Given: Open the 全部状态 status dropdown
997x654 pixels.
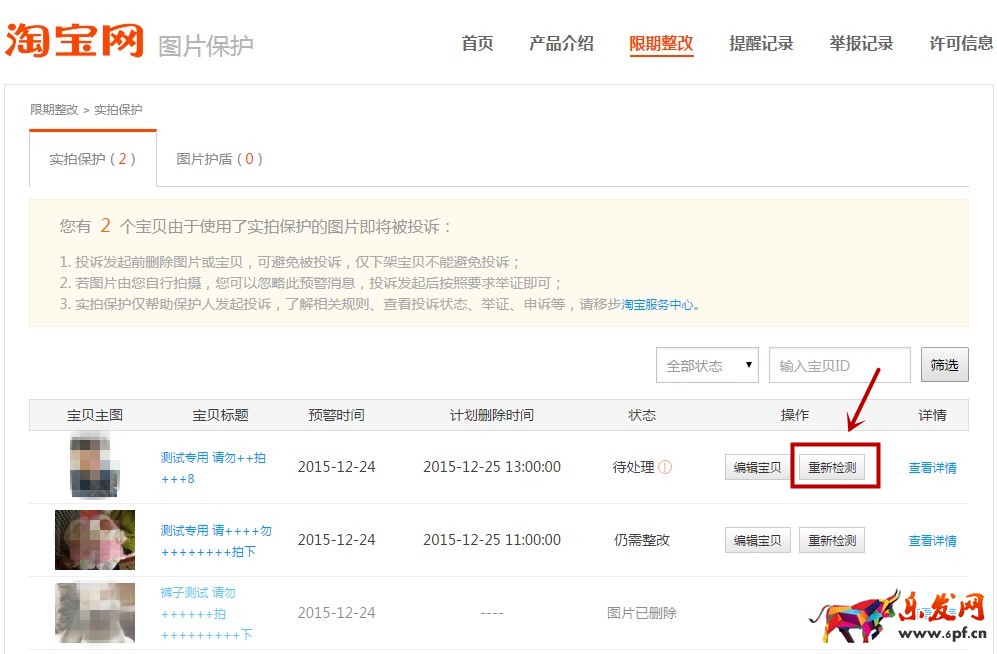Looking at the screenshot, I should click(x=707, y=365).
